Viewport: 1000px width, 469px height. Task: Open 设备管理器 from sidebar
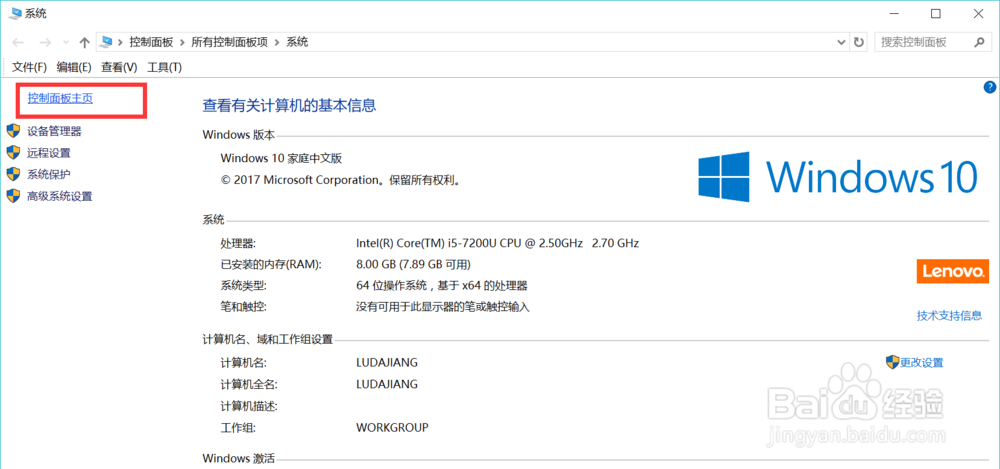pos(54,131)
